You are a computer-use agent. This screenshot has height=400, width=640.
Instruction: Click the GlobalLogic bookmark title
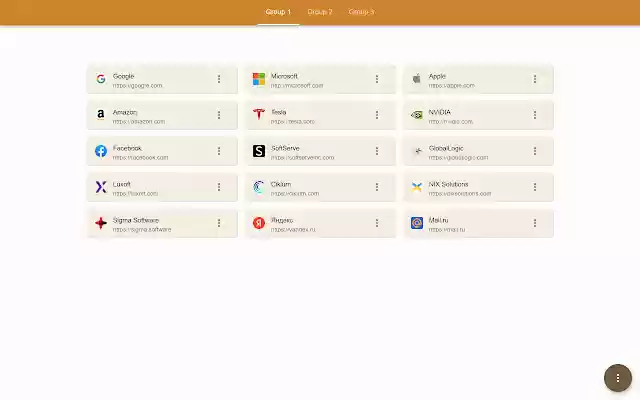[x=446, y=148]
